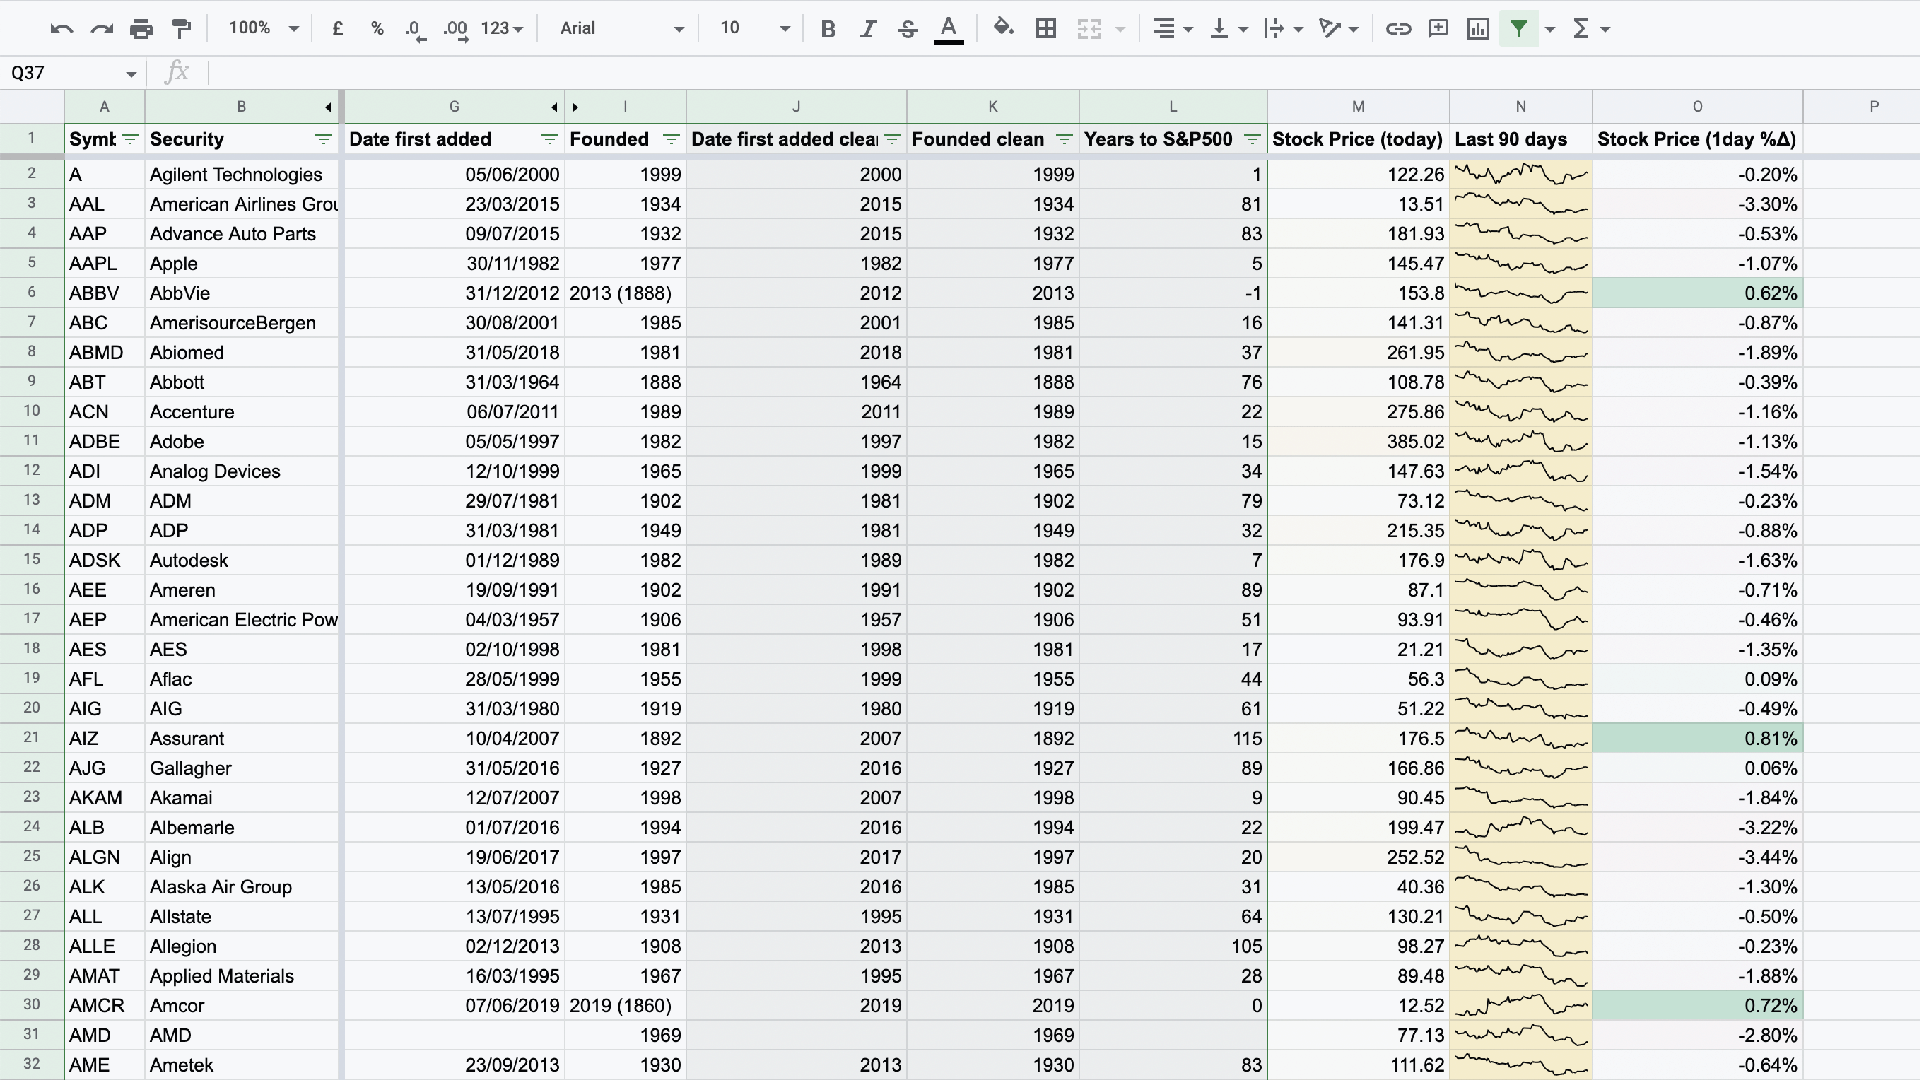Click the fx formula bar
This screenshot has height=1080, width=1920.
176,71
